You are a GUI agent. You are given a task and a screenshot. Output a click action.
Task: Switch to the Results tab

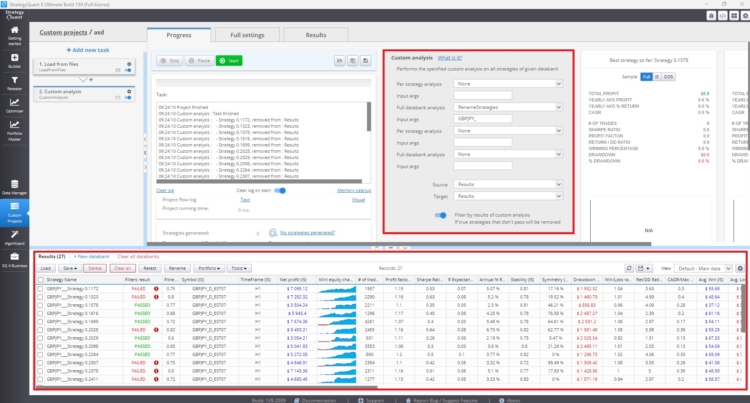coord(316,35)
